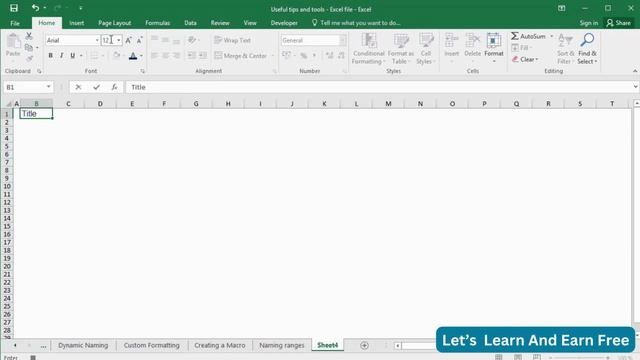Viewport: 640px width, 360px height.
Task: Toggle Wrap Text
Action: (x=233, y=40)
